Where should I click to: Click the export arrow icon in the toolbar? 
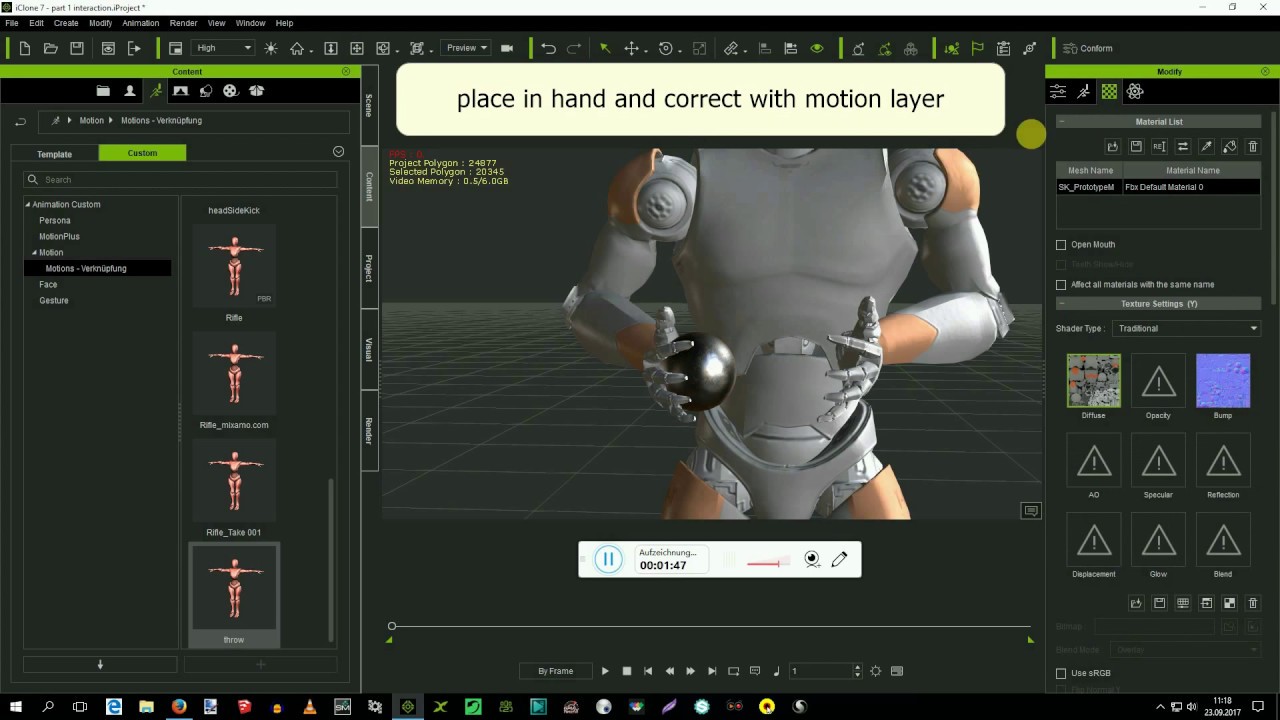coord(135,48)
